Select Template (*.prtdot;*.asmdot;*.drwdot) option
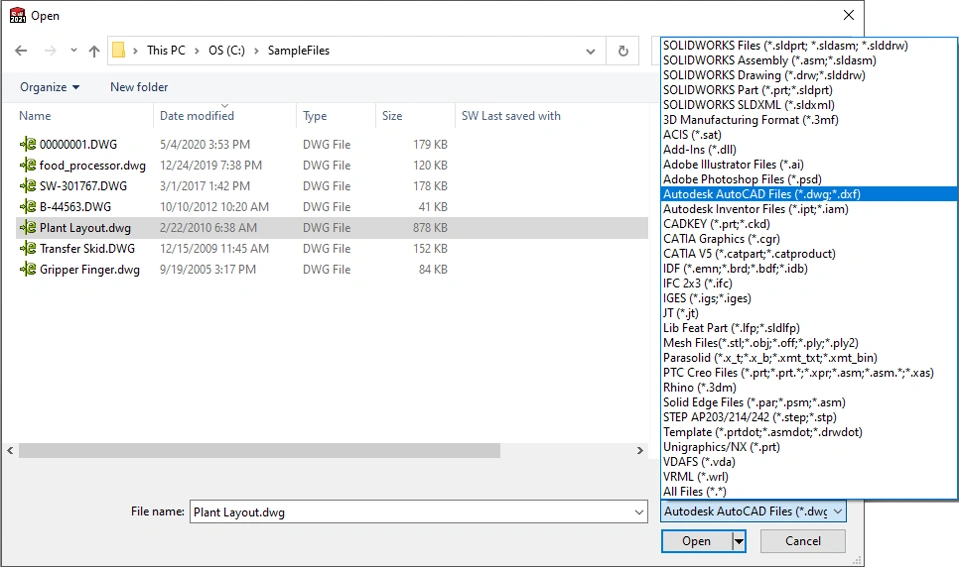 (809, 432)
